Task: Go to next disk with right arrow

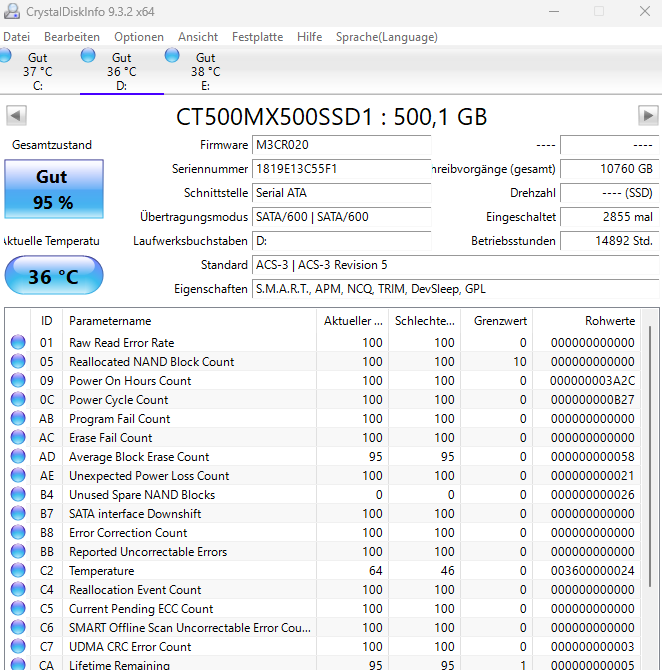Action: pos(648,115)
